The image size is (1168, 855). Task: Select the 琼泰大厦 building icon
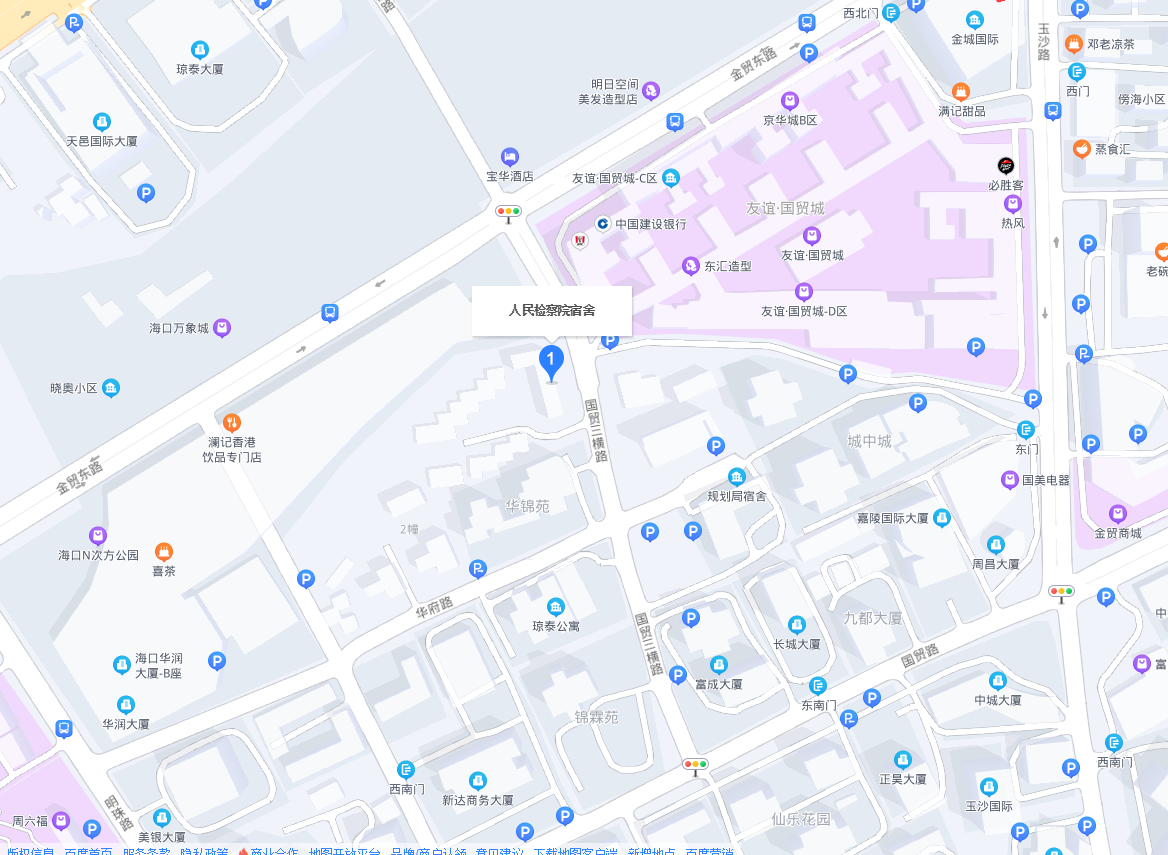pos(200,50)
